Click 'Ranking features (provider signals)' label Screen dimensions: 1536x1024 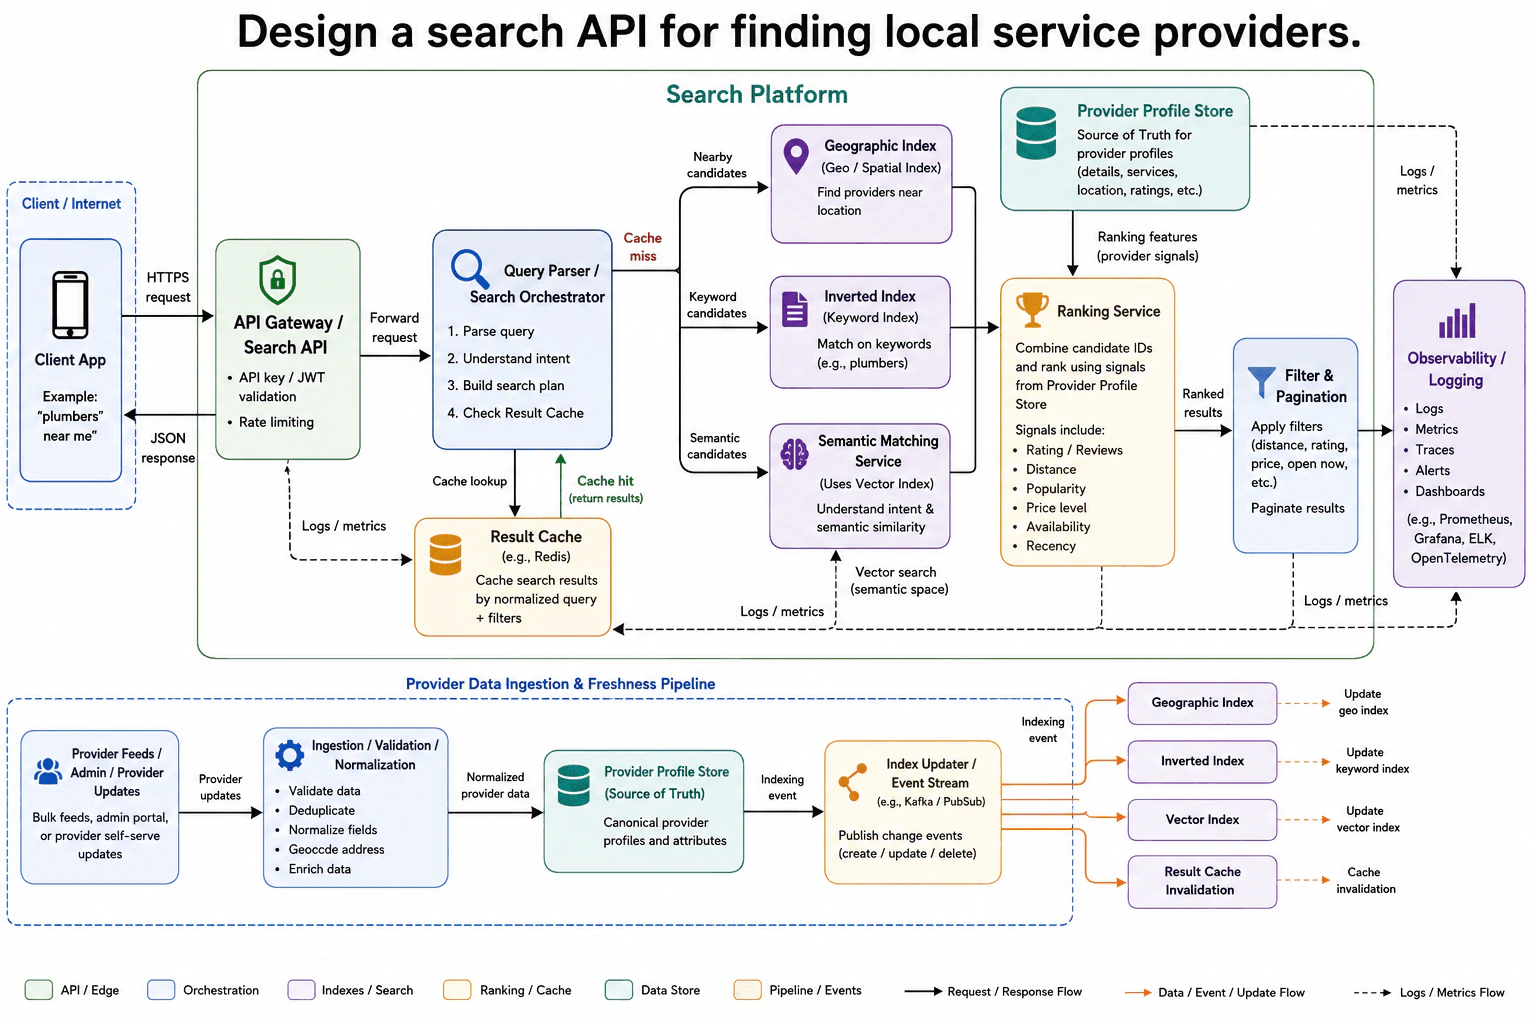pos(1147,246)
